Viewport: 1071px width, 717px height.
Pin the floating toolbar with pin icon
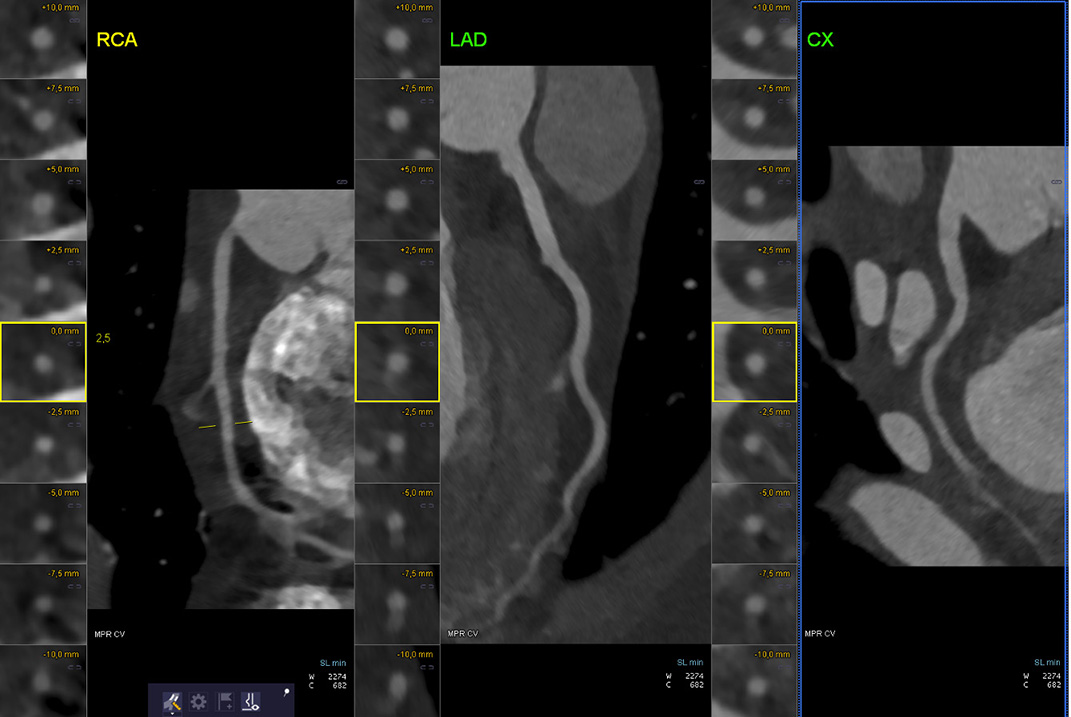[286, 692]
